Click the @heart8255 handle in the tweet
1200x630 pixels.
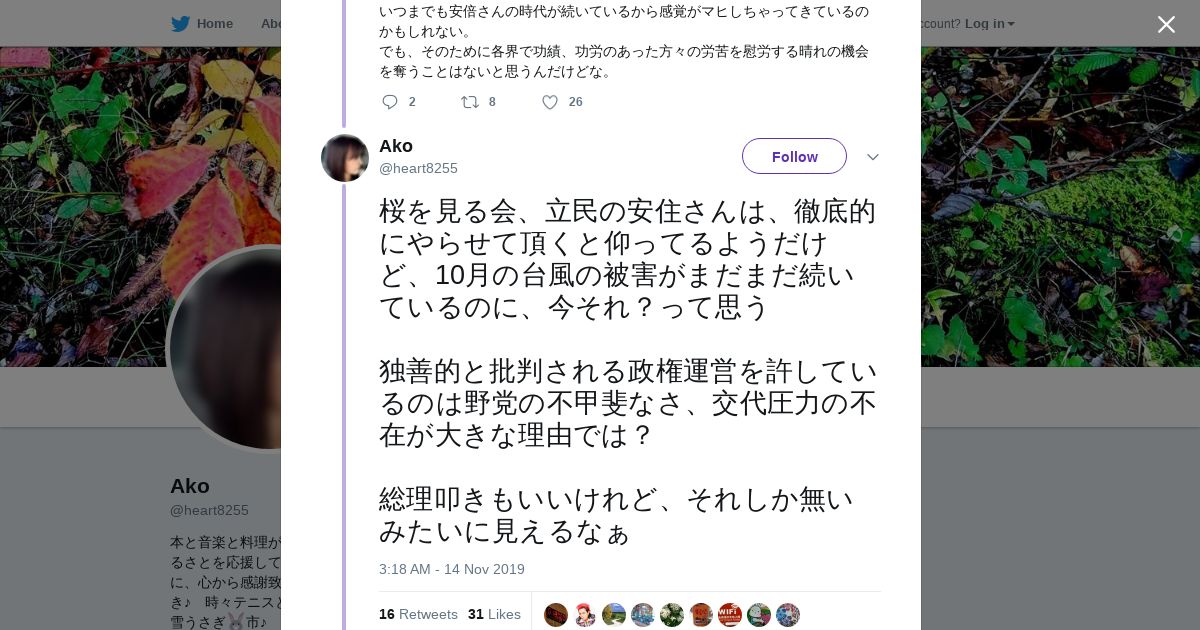[418, 168]
